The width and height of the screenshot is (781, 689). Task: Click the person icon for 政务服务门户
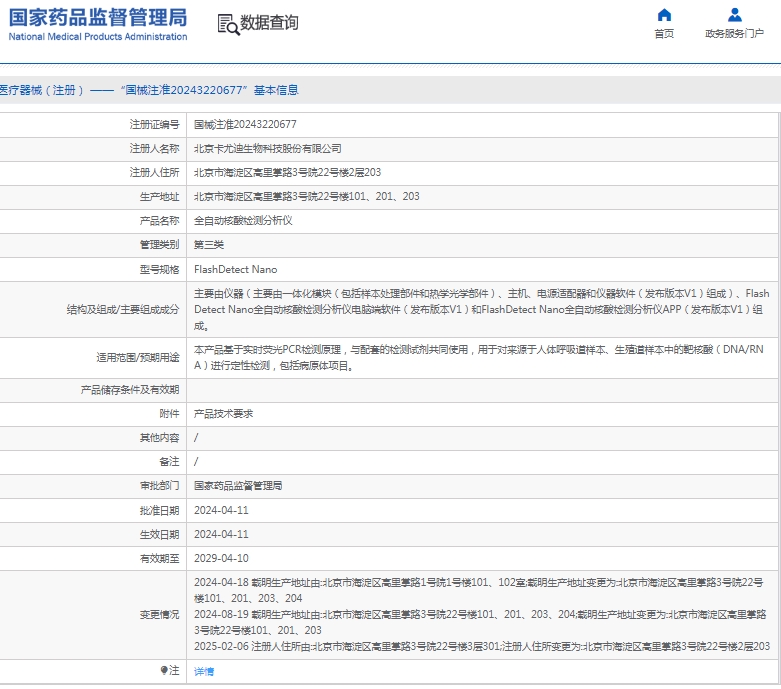point(734,15)
